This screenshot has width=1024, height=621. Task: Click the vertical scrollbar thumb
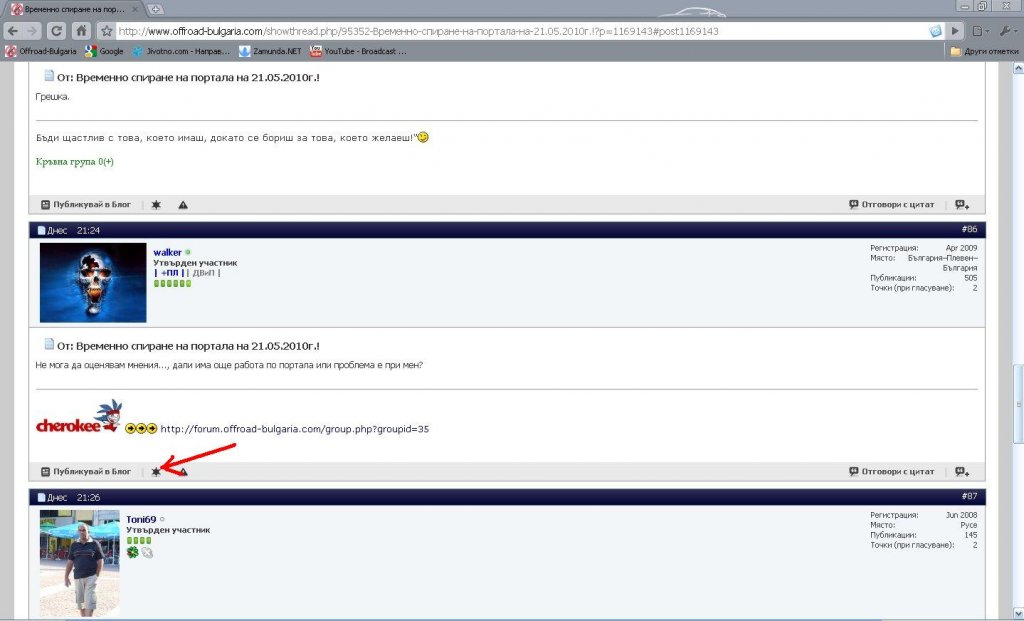(x=1018, y=403)
